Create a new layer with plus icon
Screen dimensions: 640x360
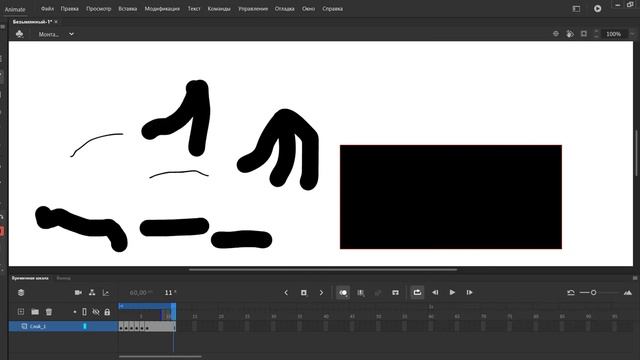click(x=21, y=312)
